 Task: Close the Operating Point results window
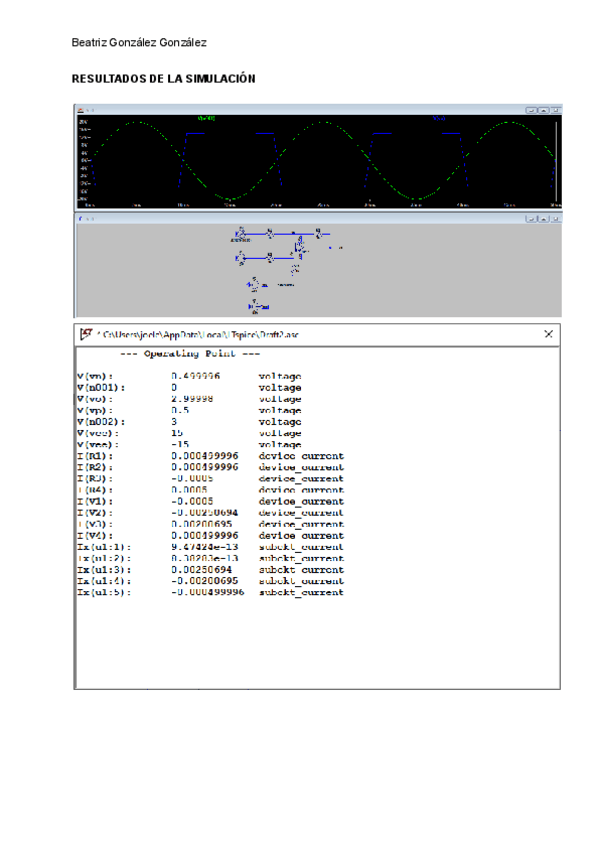[548, 334]
